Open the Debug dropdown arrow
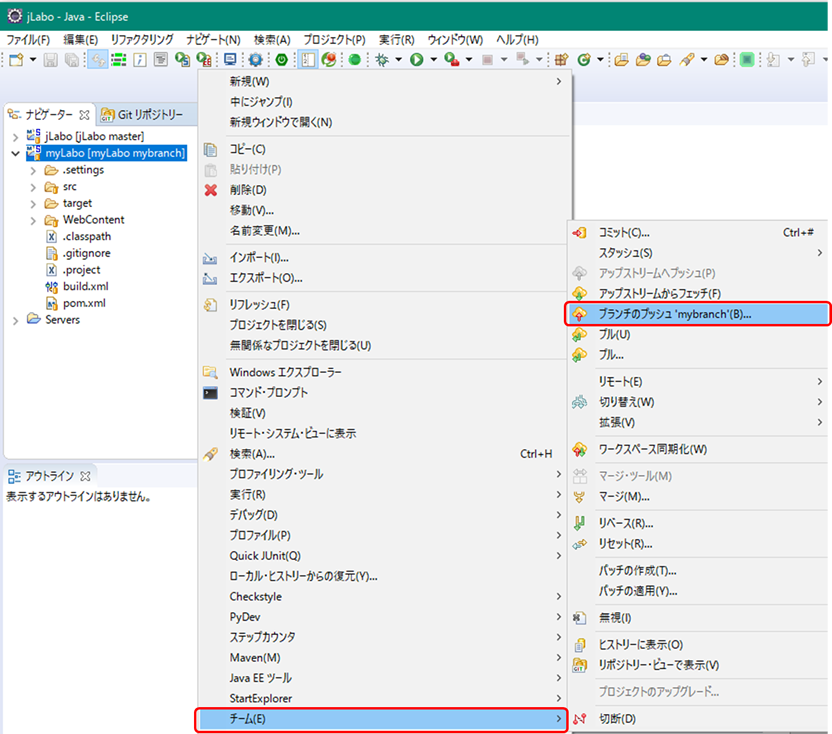 point(398,60)
